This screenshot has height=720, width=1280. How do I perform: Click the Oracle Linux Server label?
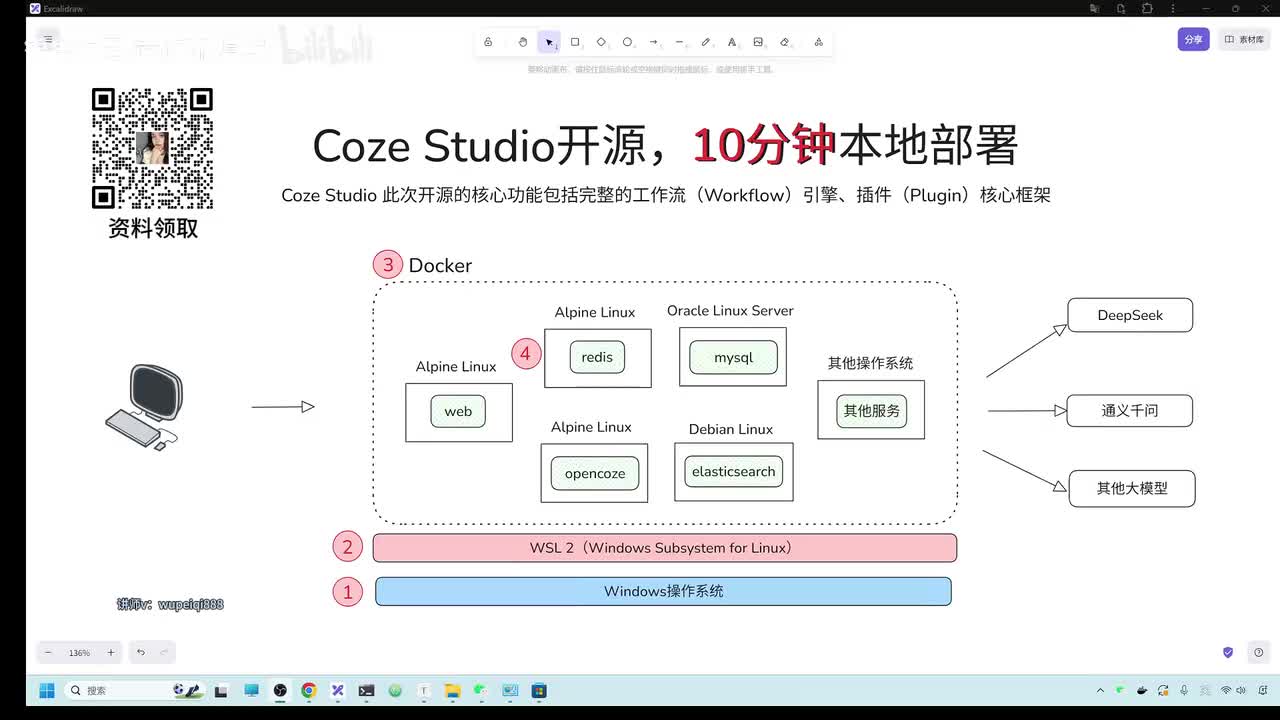[730, 311]
